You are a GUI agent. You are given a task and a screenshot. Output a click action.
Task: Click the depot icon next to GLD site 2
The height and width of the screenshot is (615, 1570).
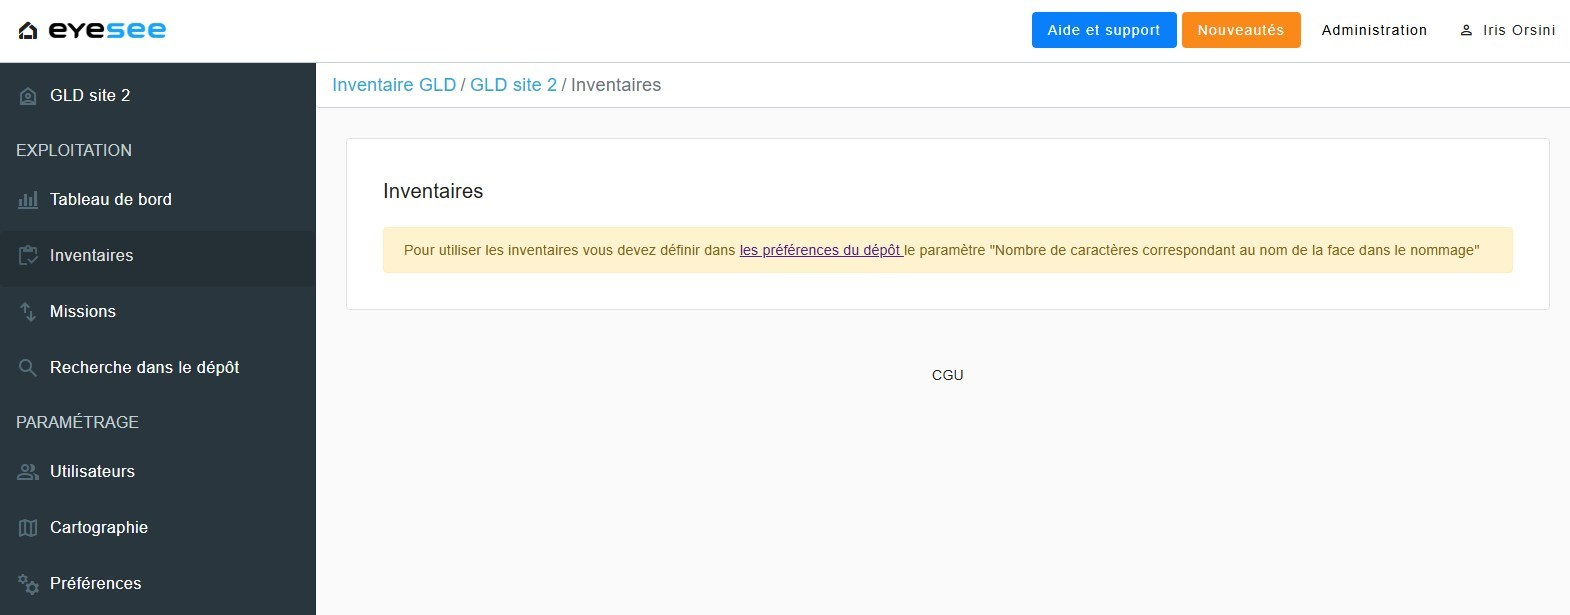[28, 96]
